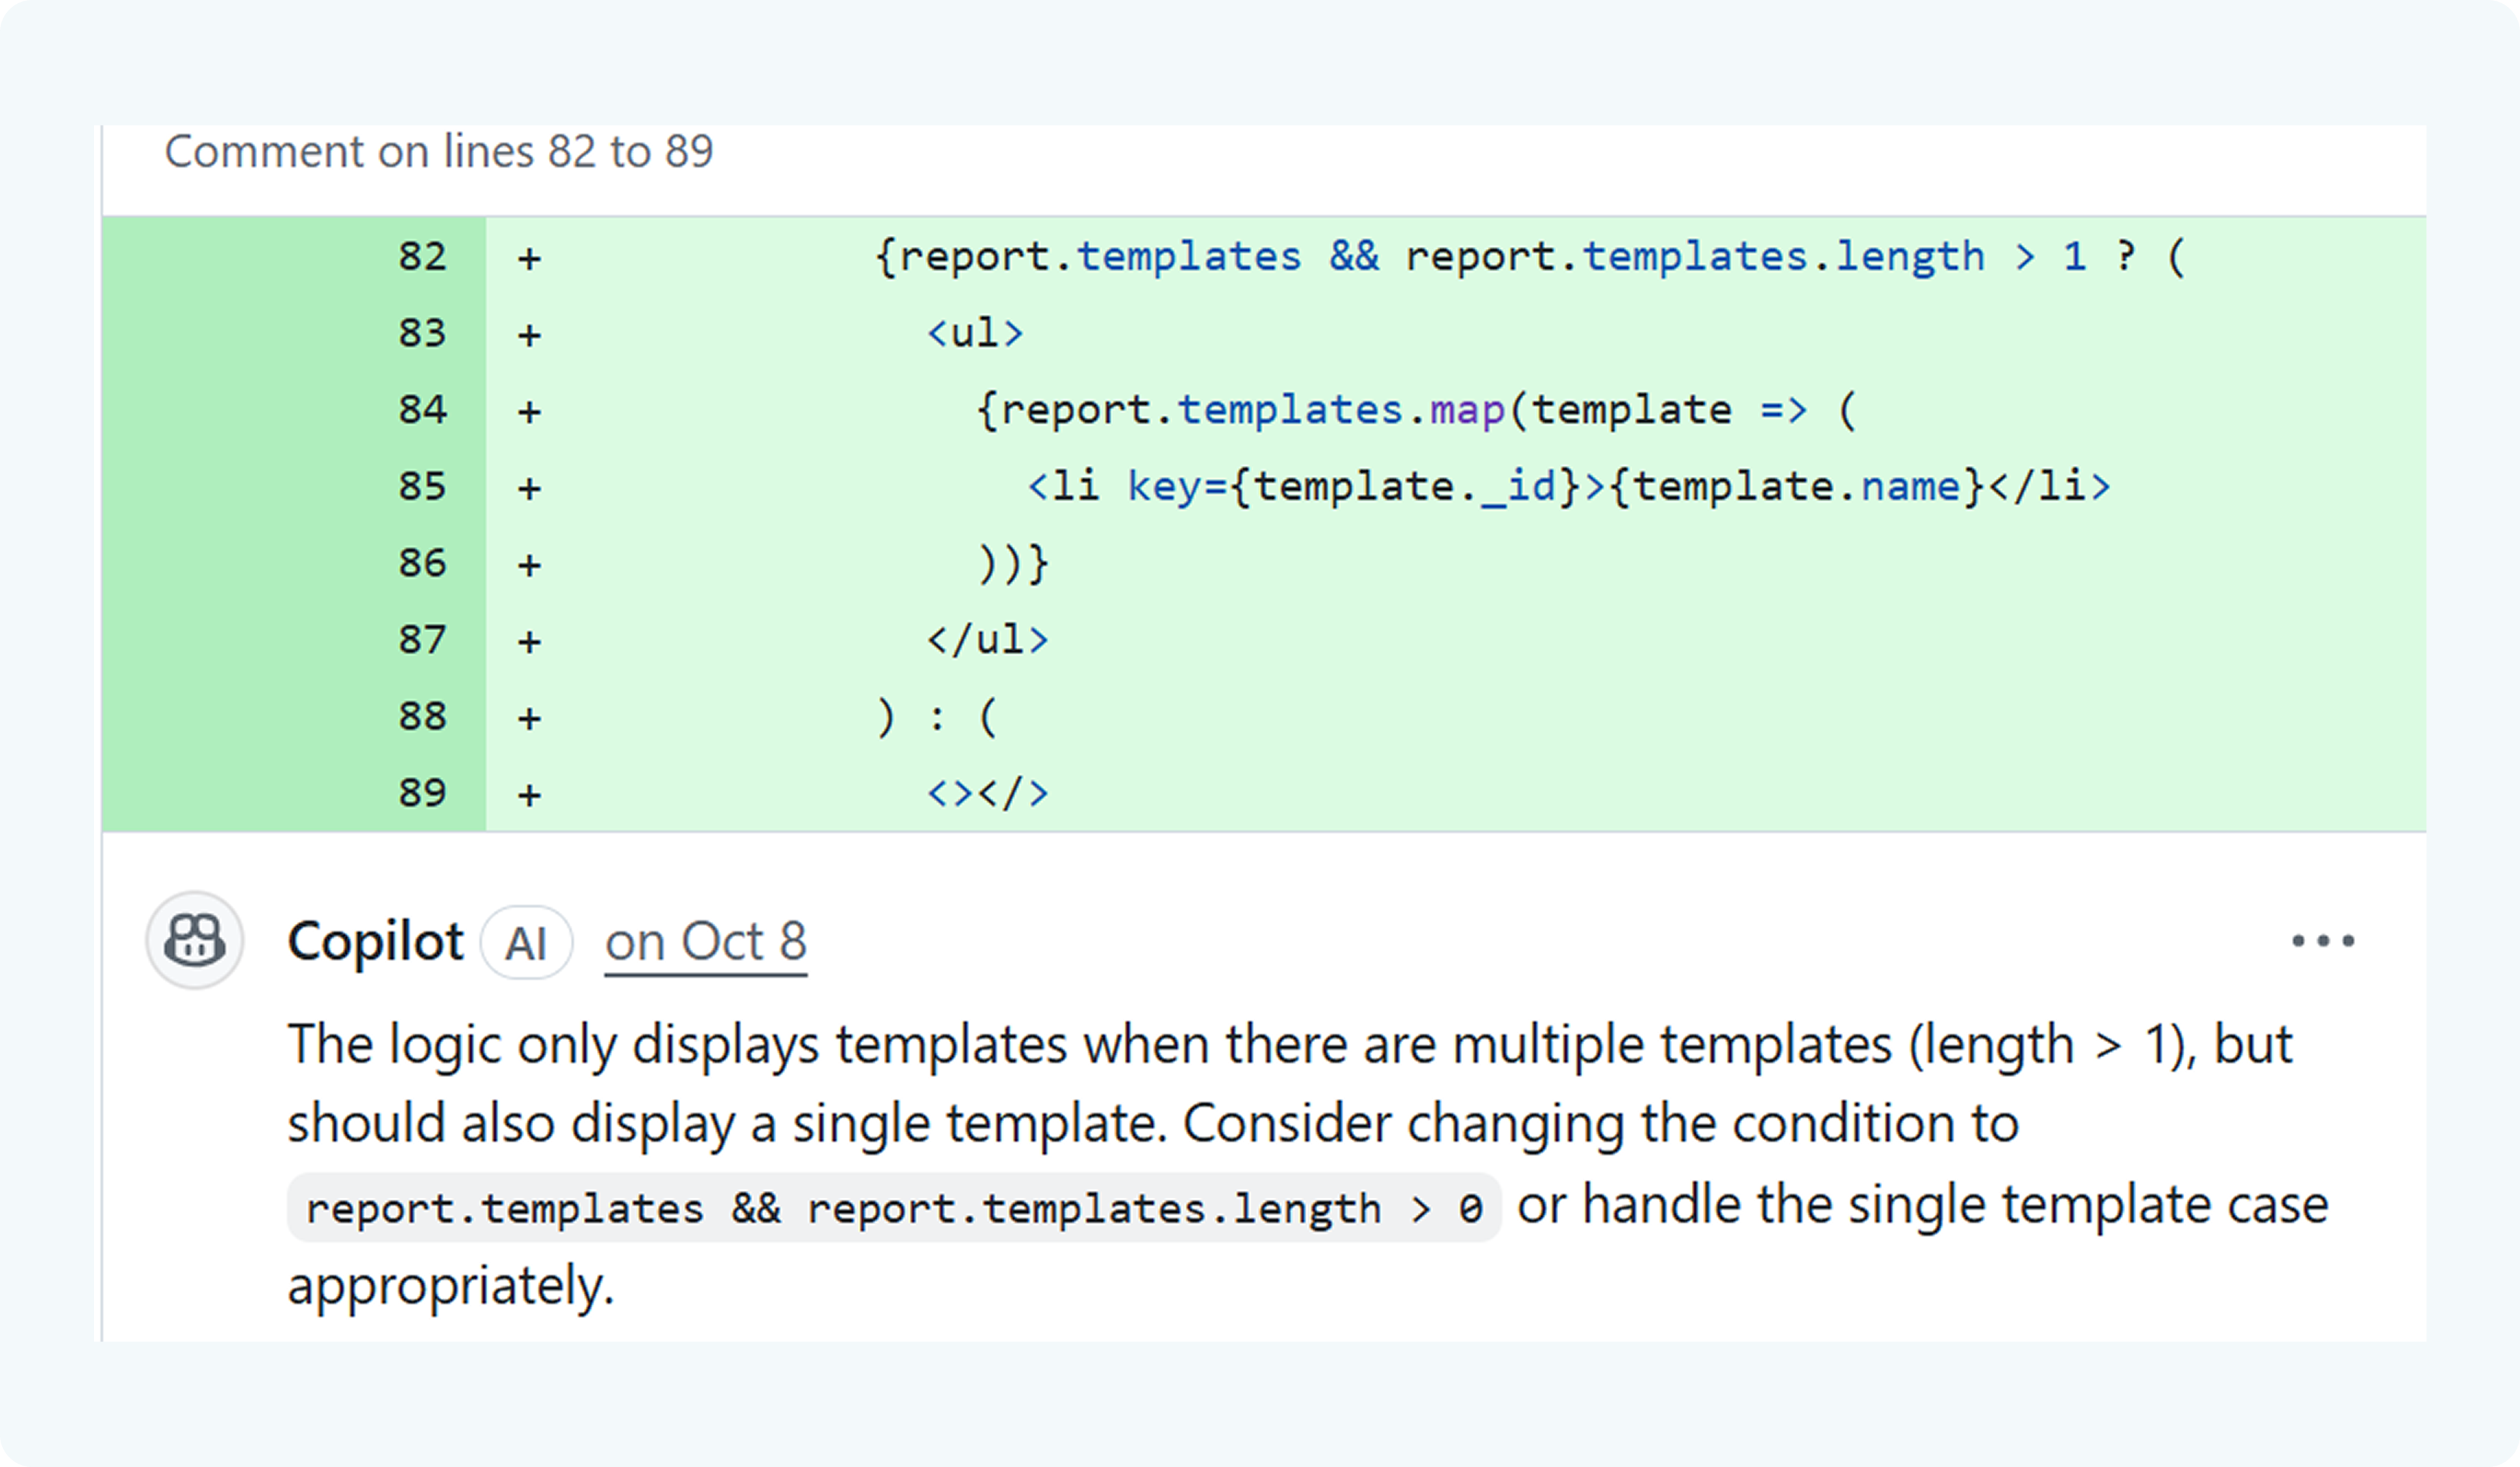Click line number 82 in diff
The width and height of the screenshot is (2520, 1467).
pyautogui.click(x=422, y=257)
